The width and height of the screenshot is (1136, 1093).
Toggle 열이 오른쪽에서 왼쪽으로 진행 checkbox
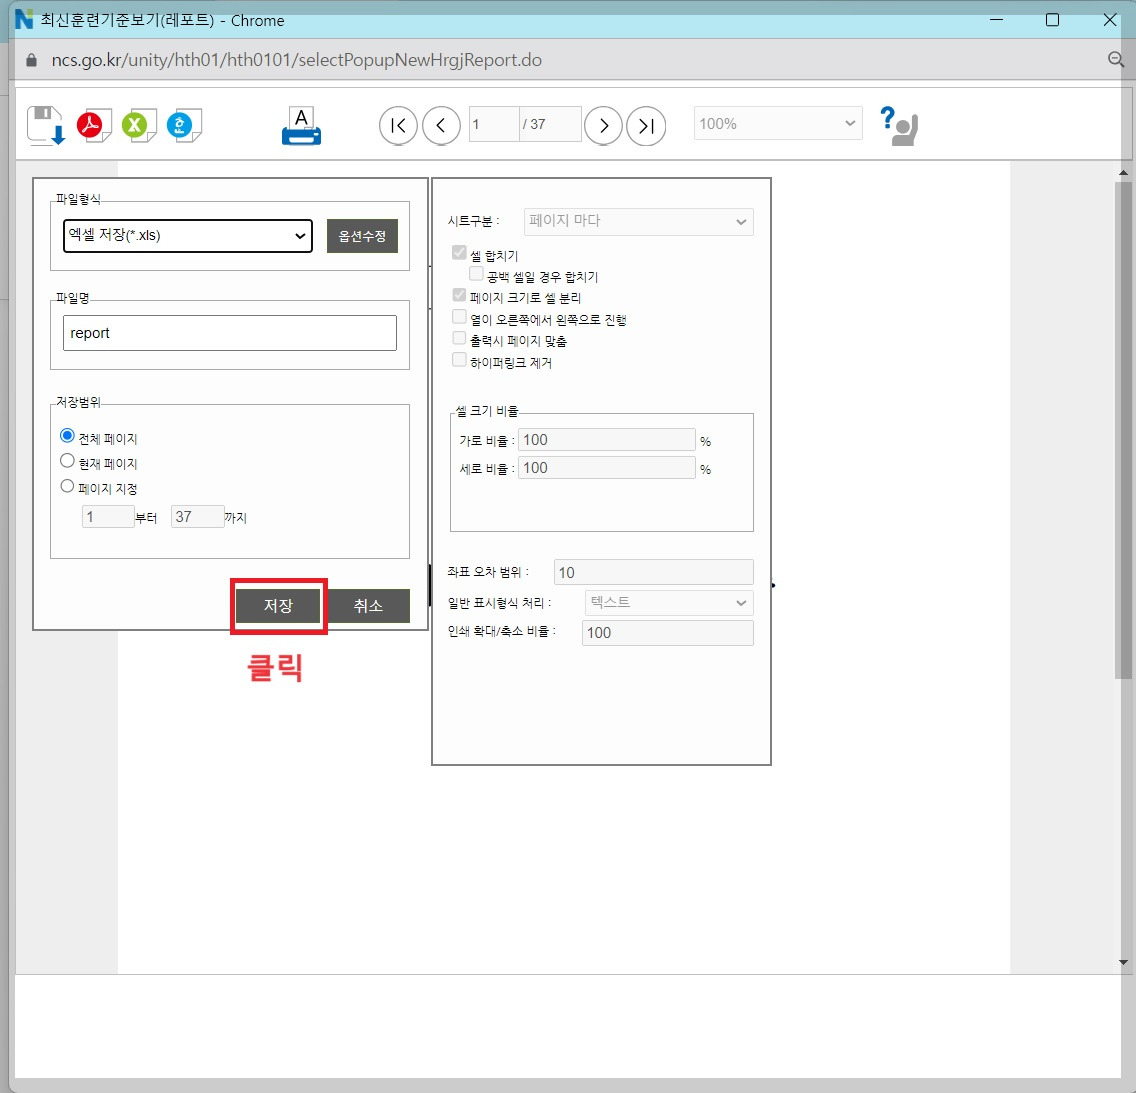click(459, 317)
